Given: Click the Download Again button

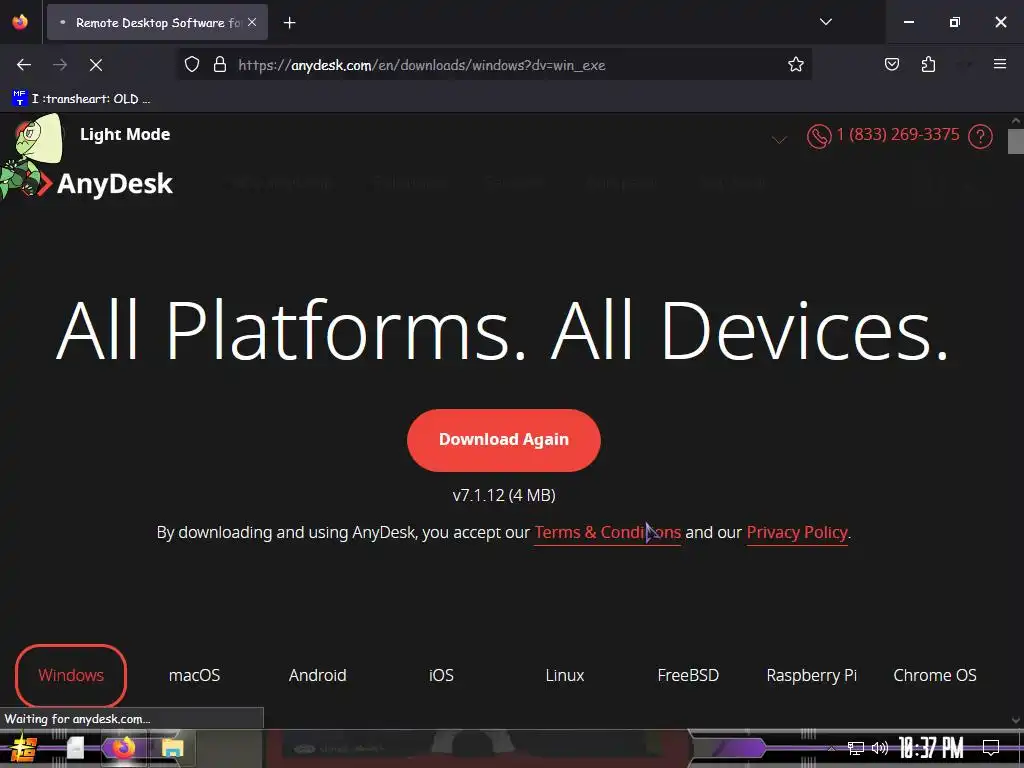Looking at the screenshot, I should (504, 440).
